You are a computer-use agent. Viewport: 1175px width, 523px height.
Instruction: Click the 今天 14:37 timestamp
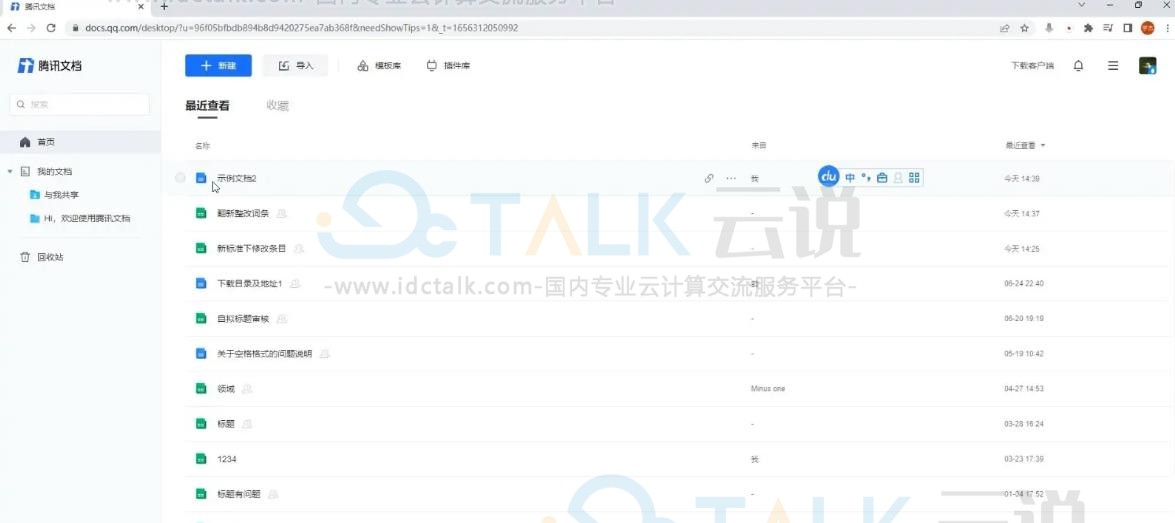[1021, 214]
